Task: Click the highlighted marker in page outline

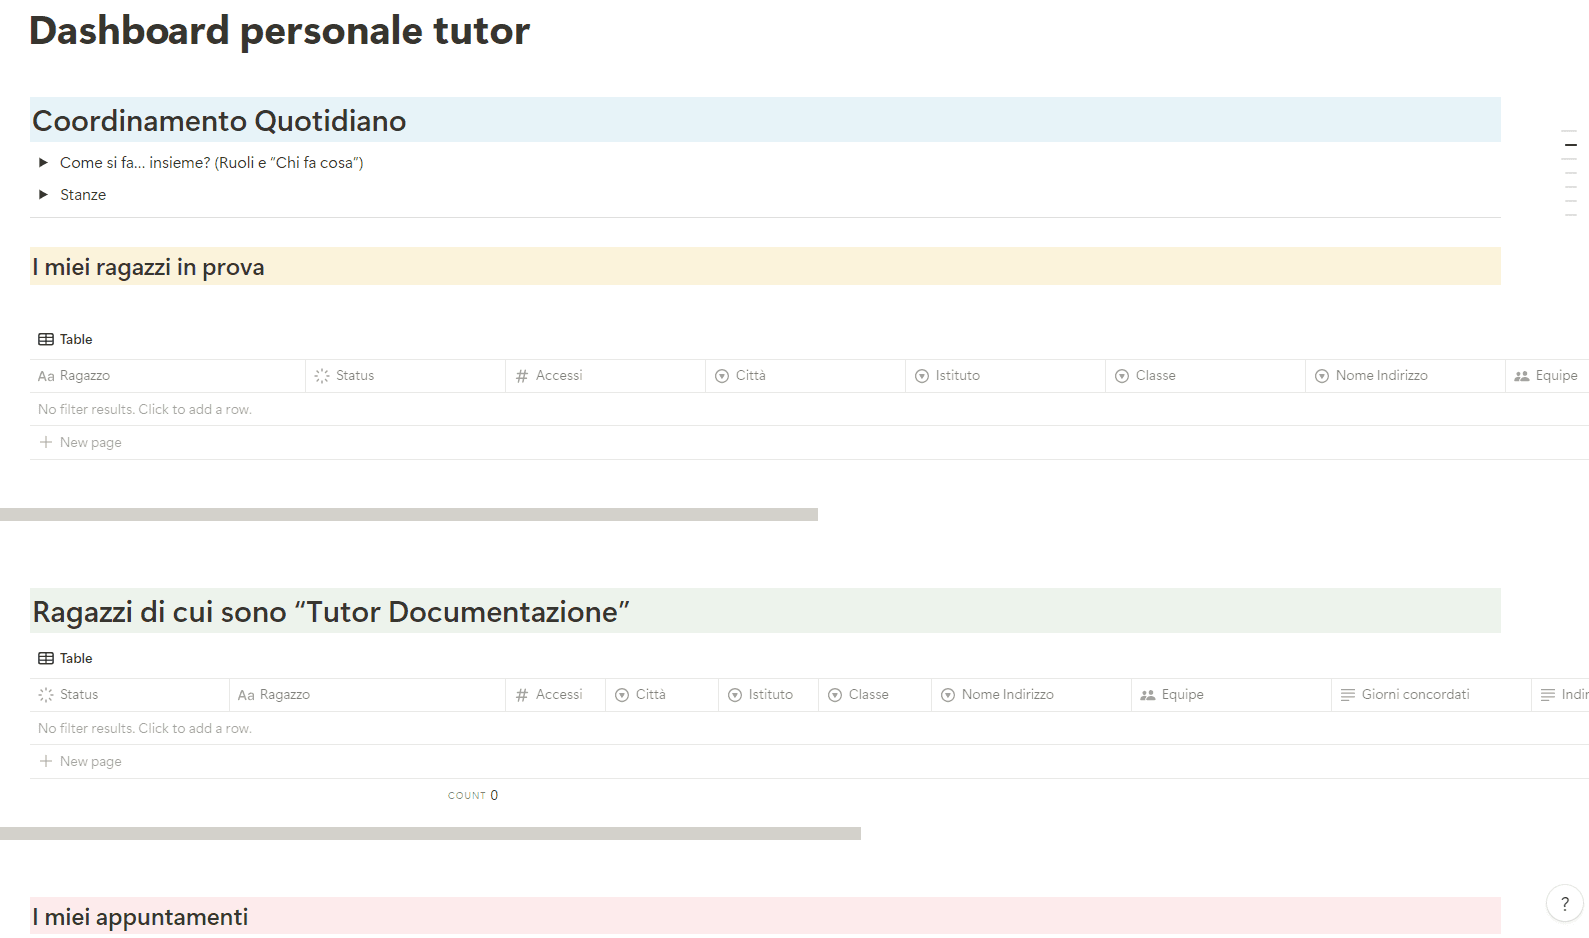Action: pos(1571,145)
